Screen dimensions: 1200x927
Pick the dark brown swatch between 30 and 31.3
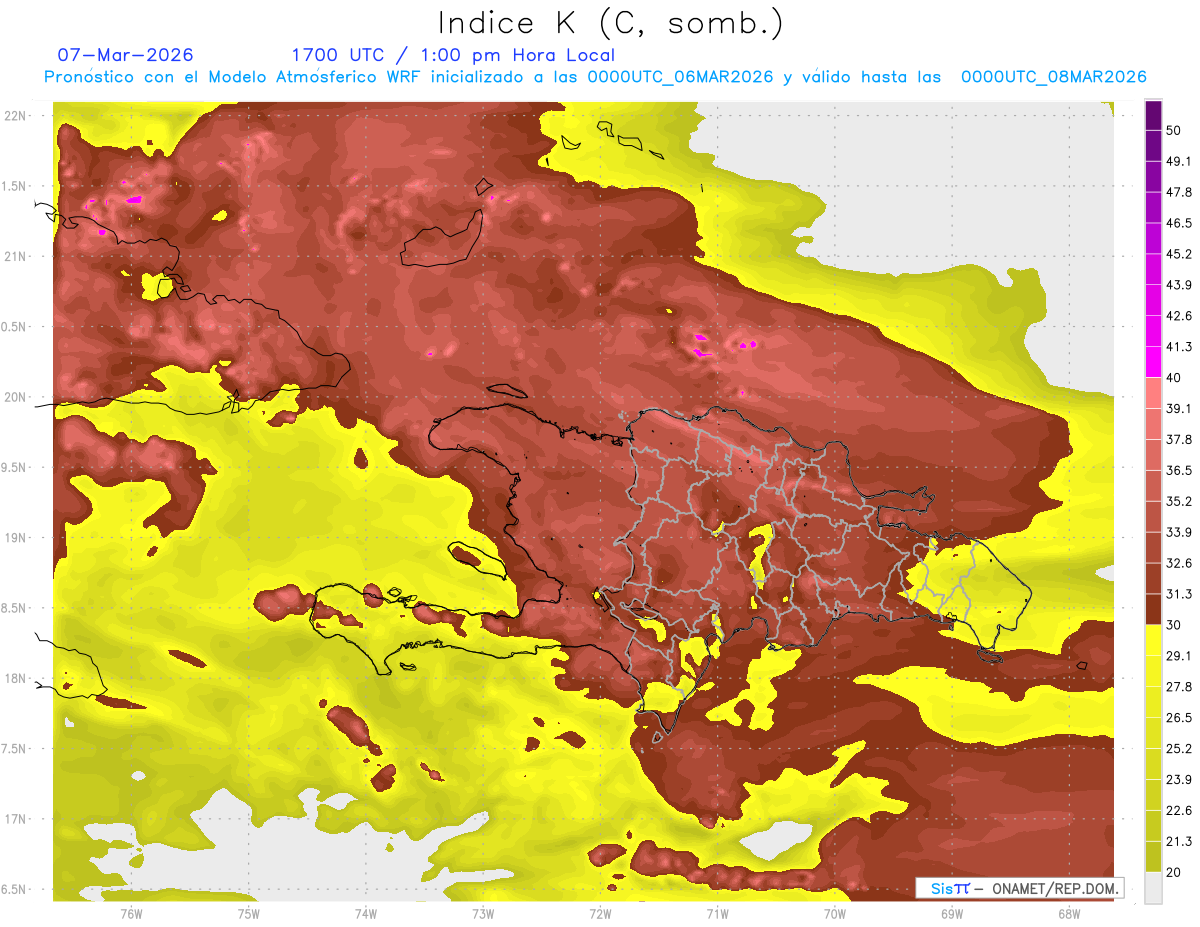tap(1153, 609)
